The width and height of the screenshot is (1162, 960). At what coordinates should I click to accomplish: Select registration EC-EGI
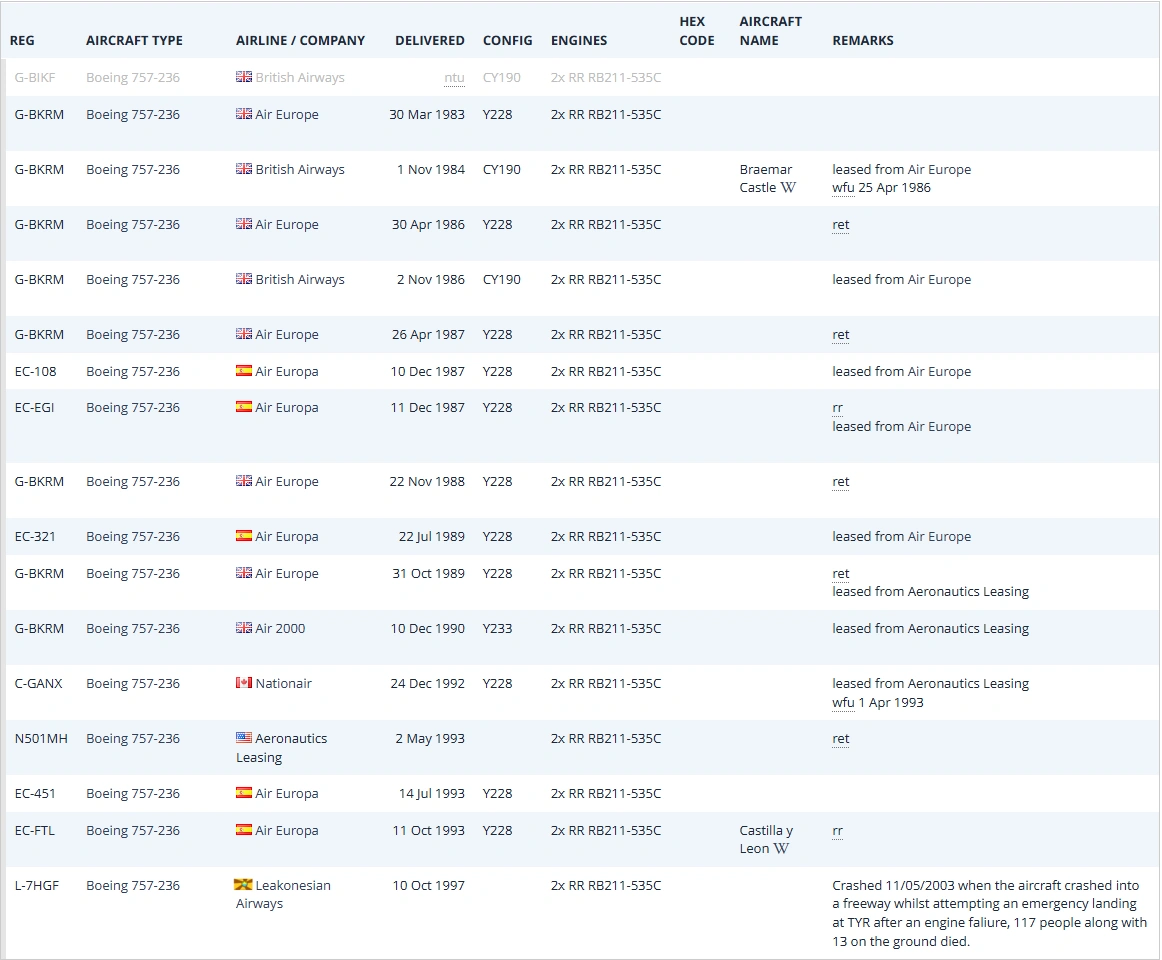point(34,407)
